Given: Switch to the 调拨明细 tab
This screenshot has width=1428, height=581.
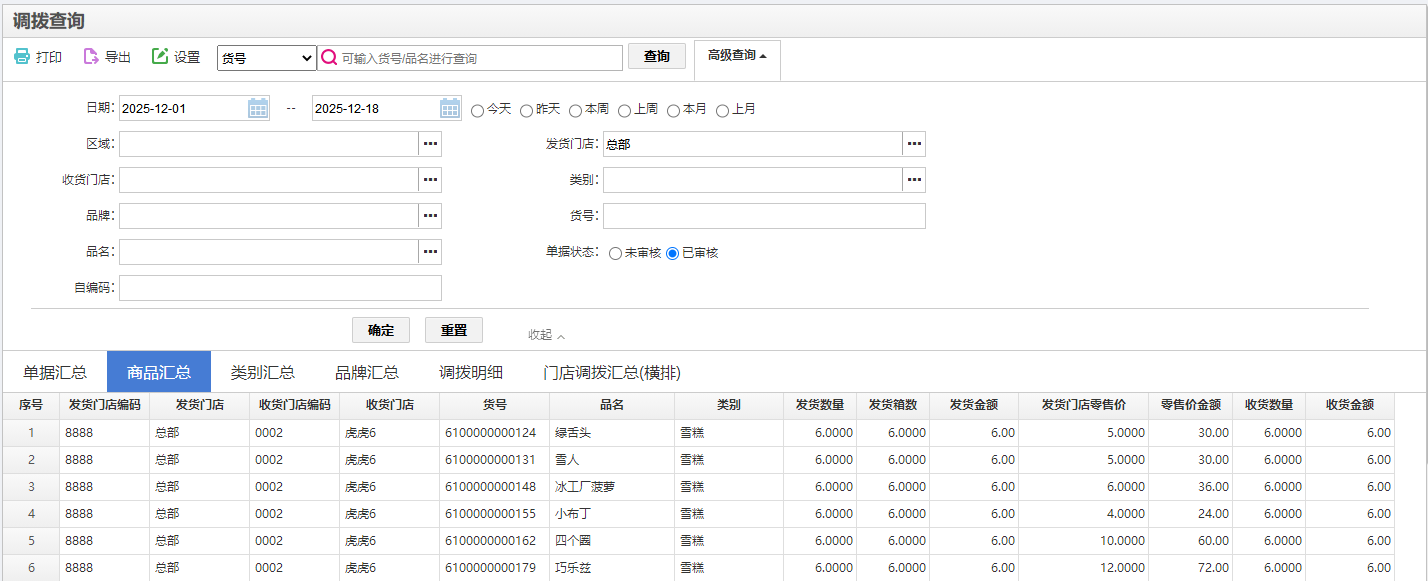Looking at the screenshot, I should click(x=471, y=372).
